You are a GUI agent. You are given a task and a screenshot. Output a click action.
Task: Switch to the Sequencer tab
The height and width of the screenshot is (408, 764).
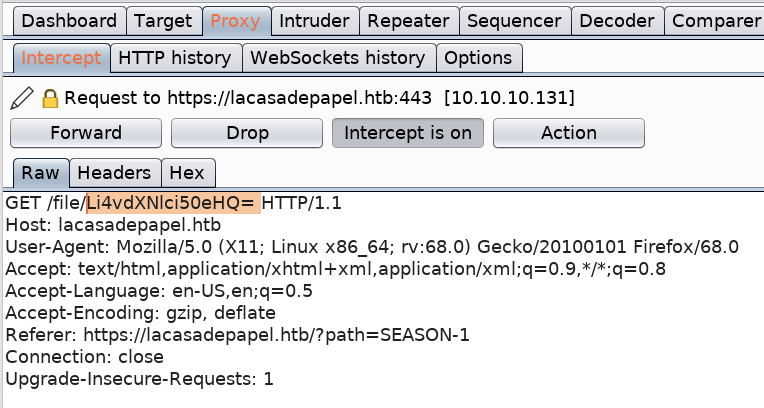click(516, 20)
